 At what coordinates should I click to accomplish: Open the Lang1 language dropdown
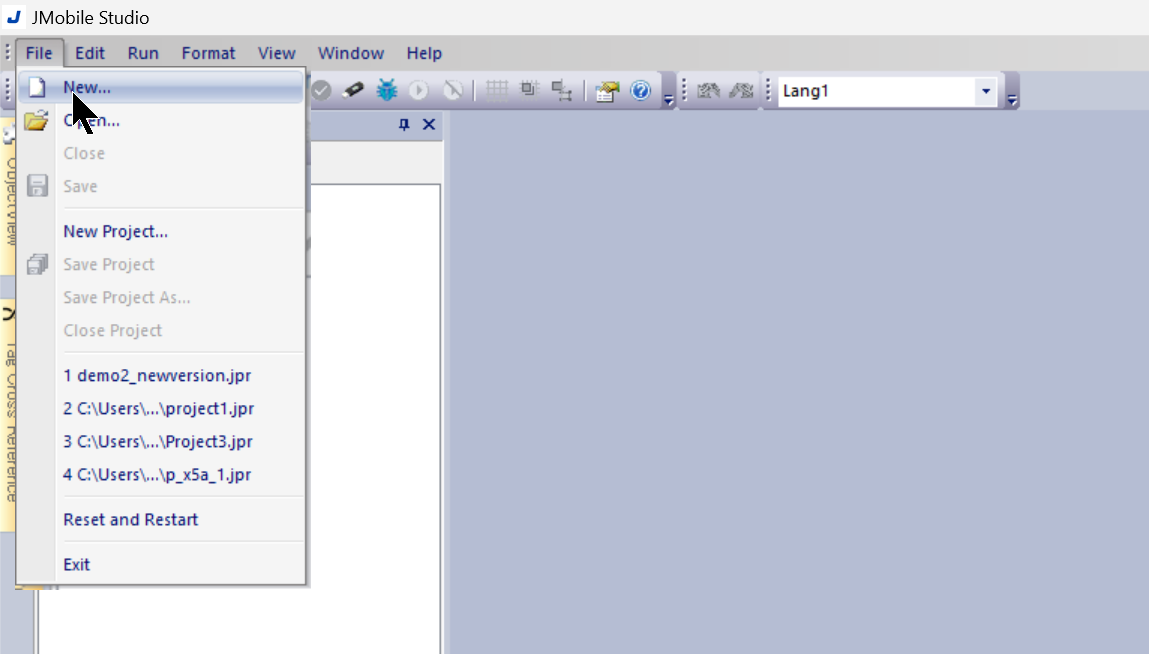[x=986, y=91]
